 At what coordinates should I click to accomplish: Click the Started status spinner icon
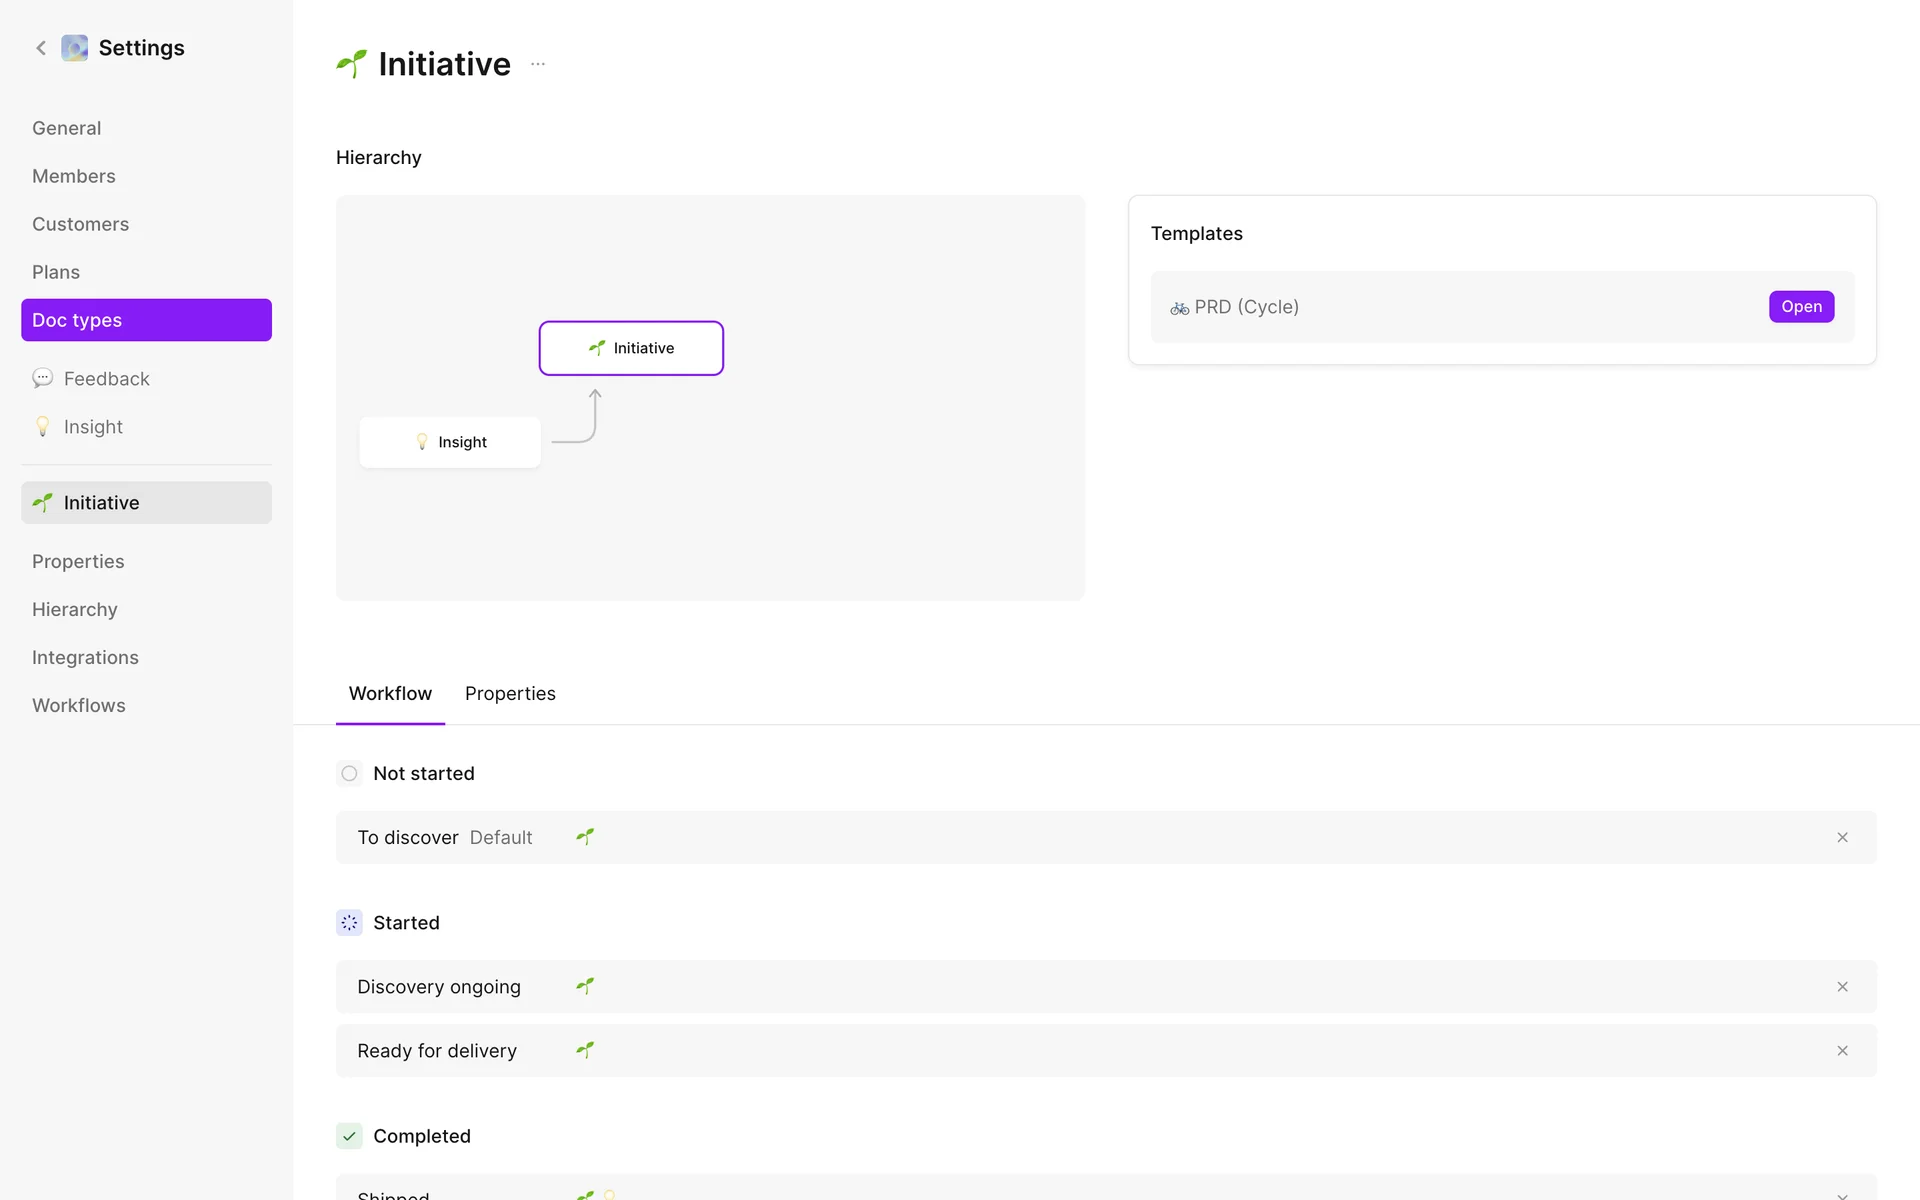[349, 923]
